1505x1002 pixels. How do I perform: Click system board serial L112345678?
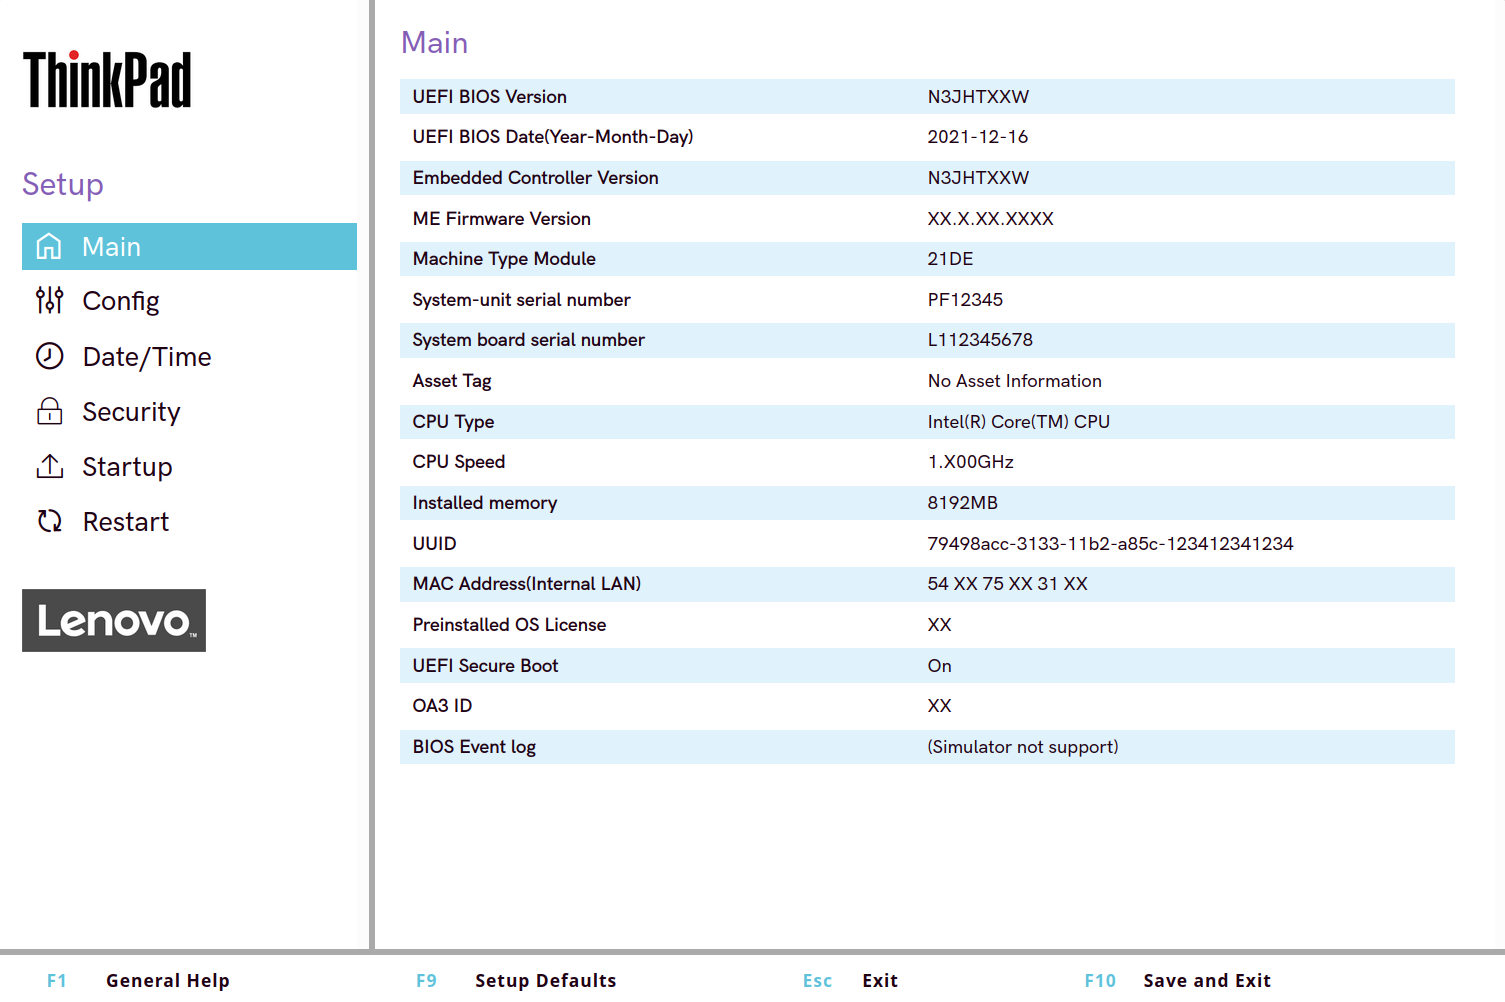tap(980, 340)
